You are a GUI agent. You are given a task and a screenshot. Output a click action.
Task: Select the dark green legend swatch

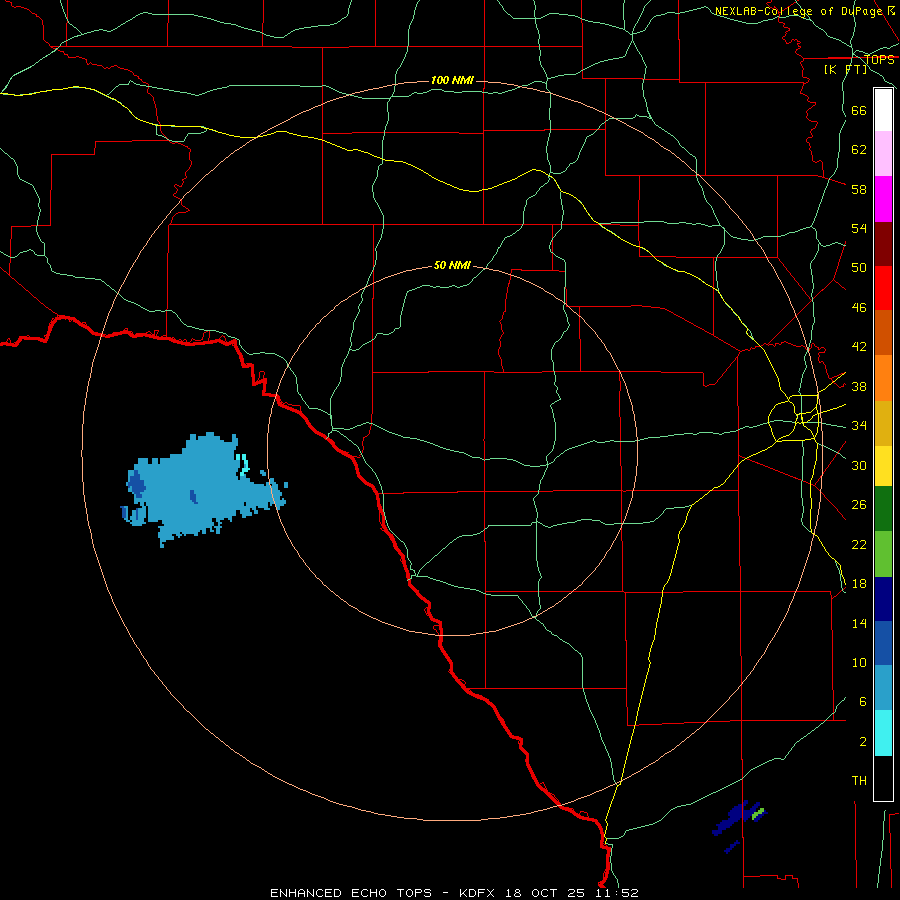(x=883, y=509)
